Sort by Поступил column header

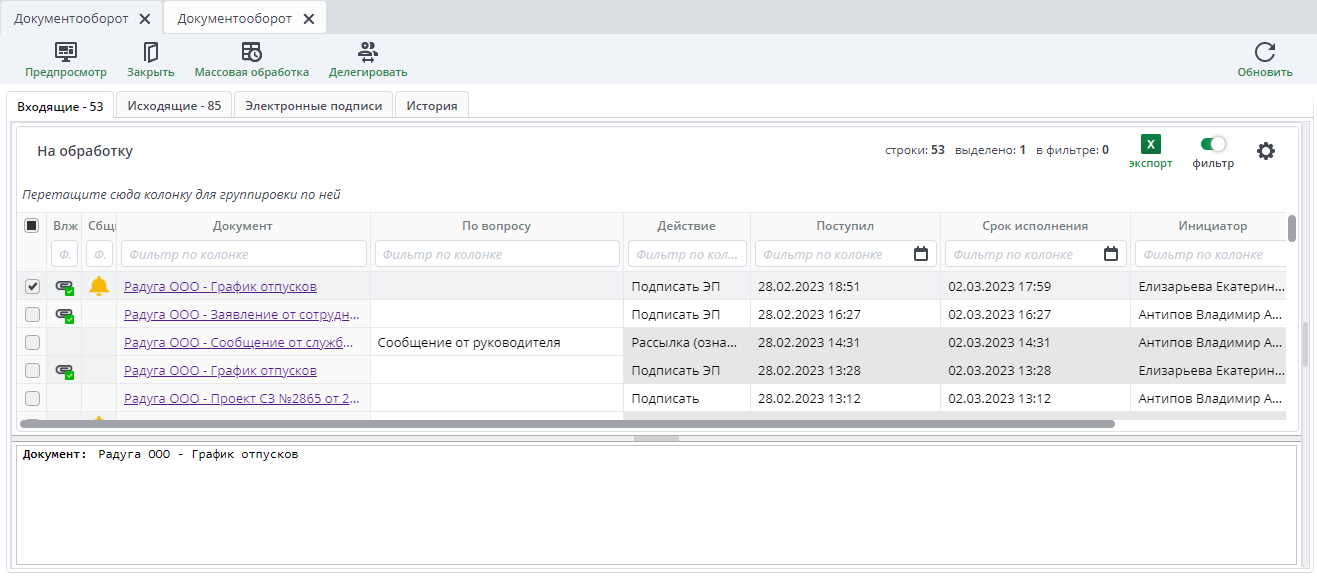[x=845, y=226]
